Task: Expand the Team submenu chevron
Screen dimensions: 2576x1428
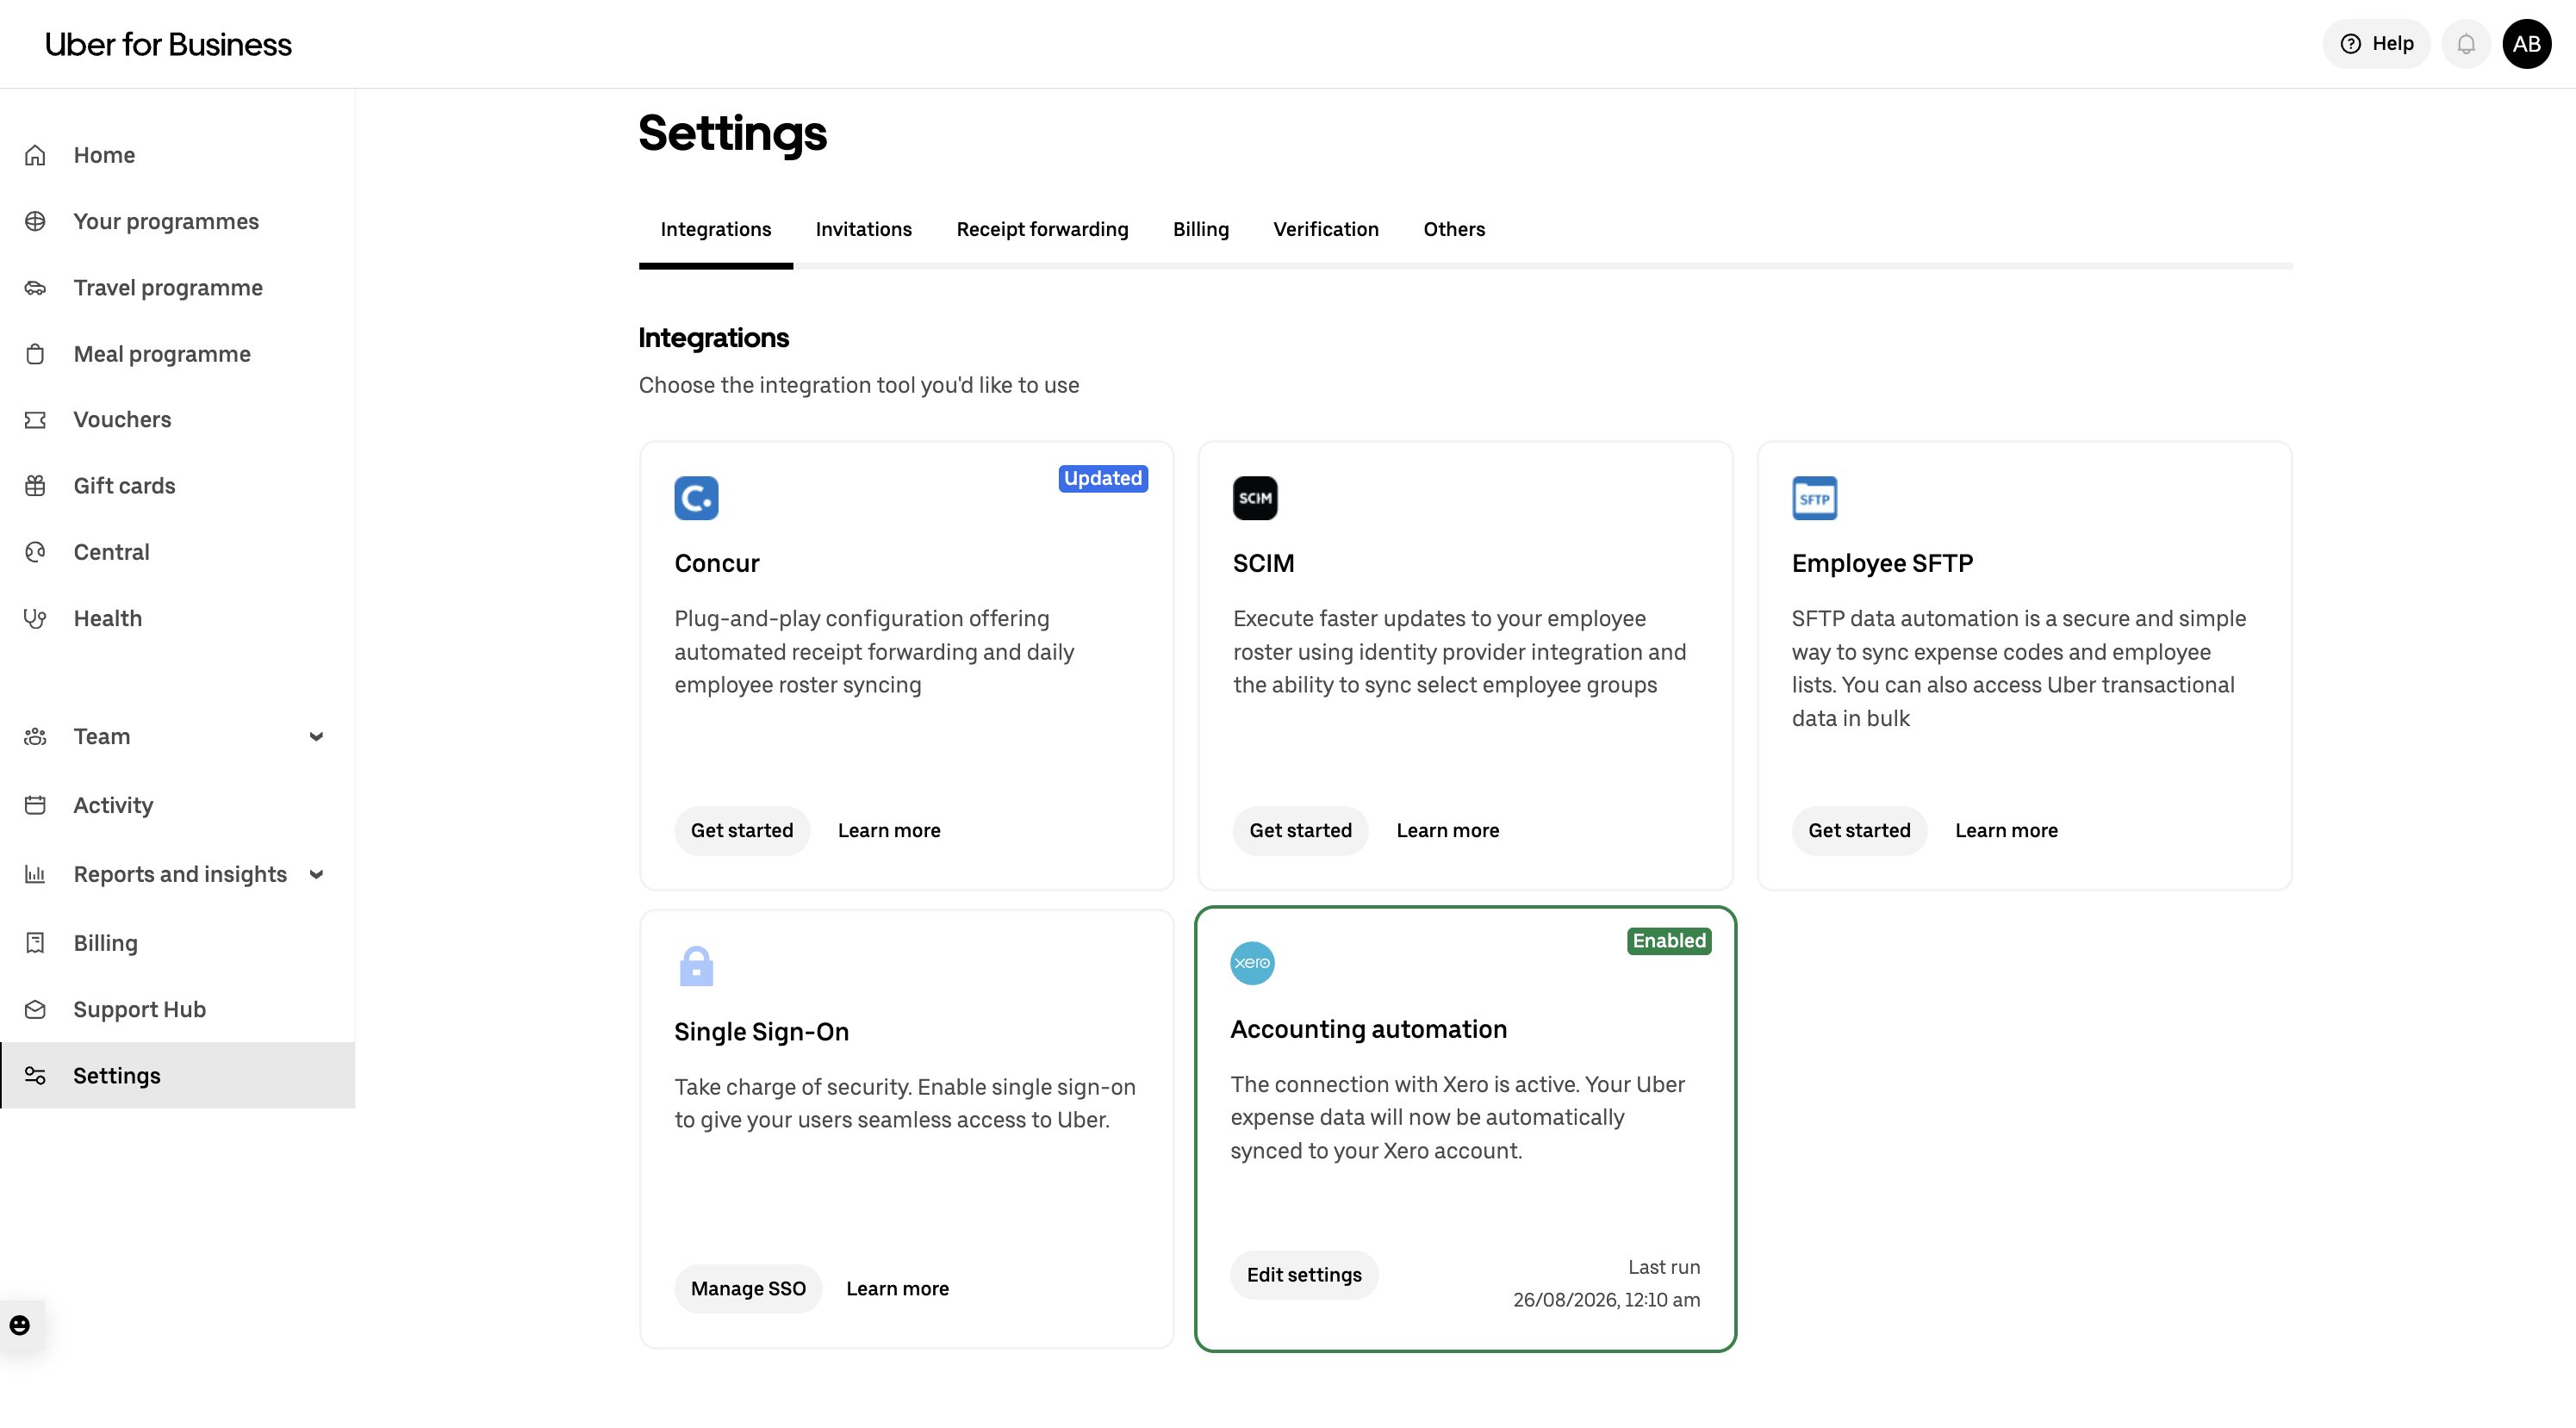Action: 316,737
